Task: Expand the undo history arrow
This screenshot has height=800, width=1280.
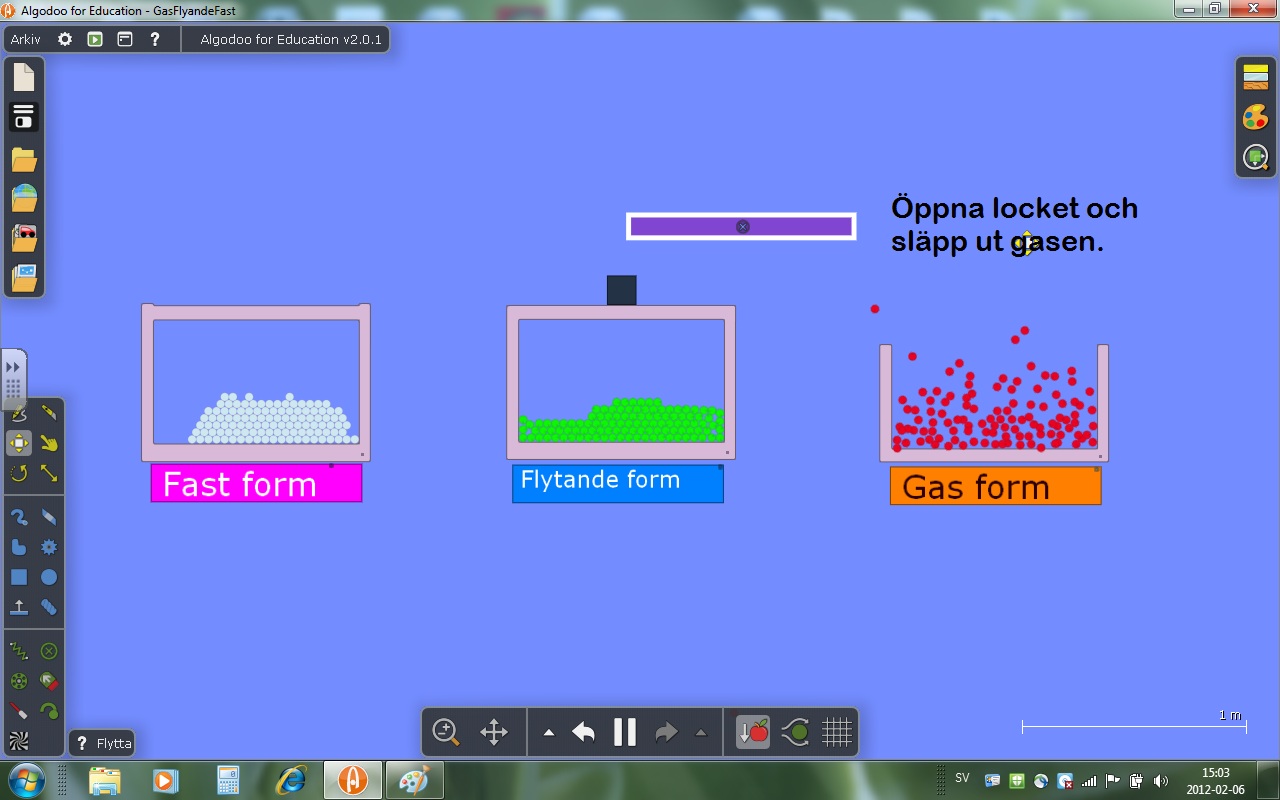Action: 548,733
